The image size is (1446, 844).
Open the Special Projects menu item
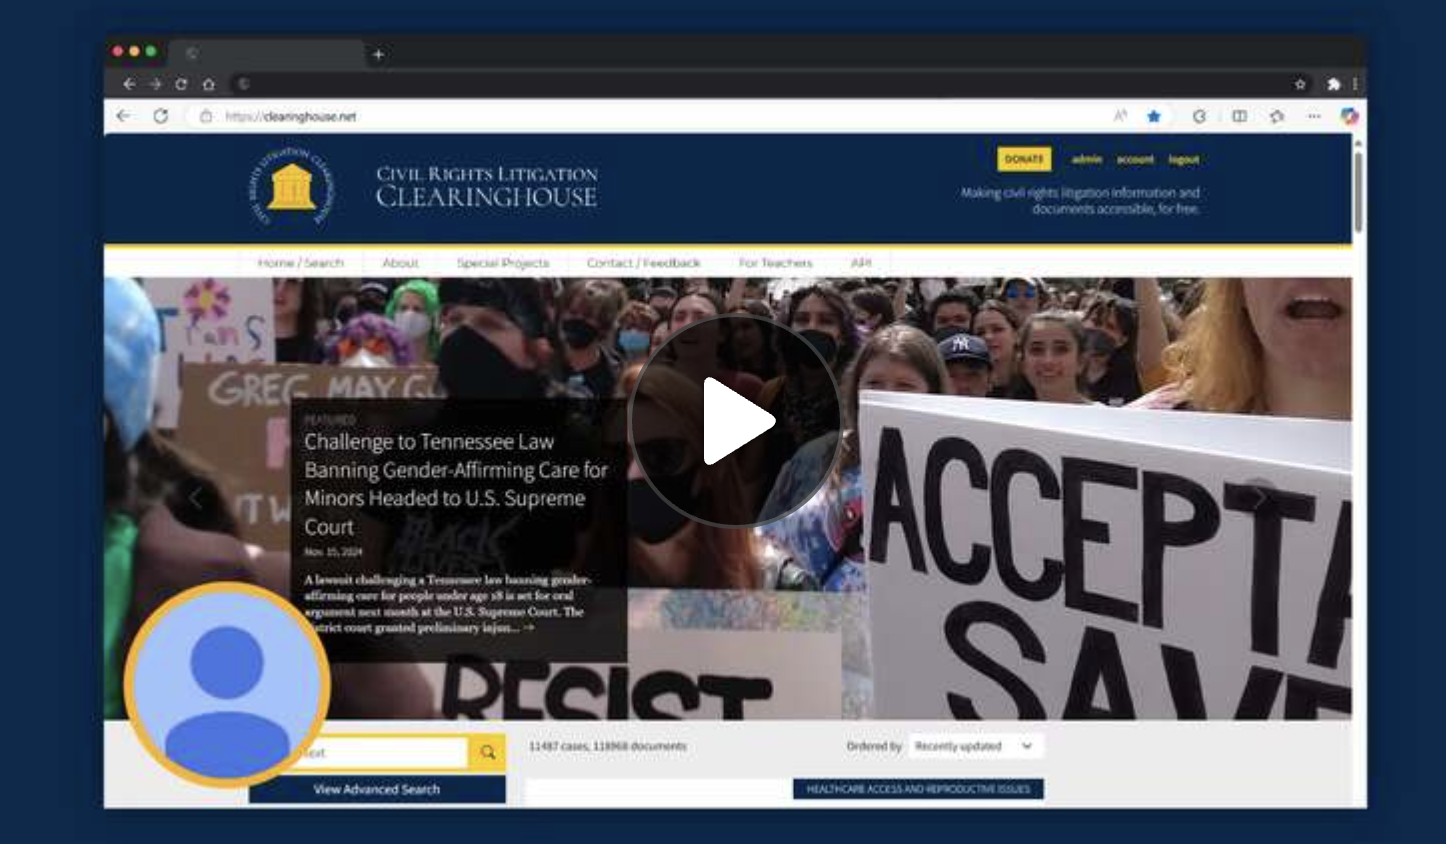[x=502, y=263]
